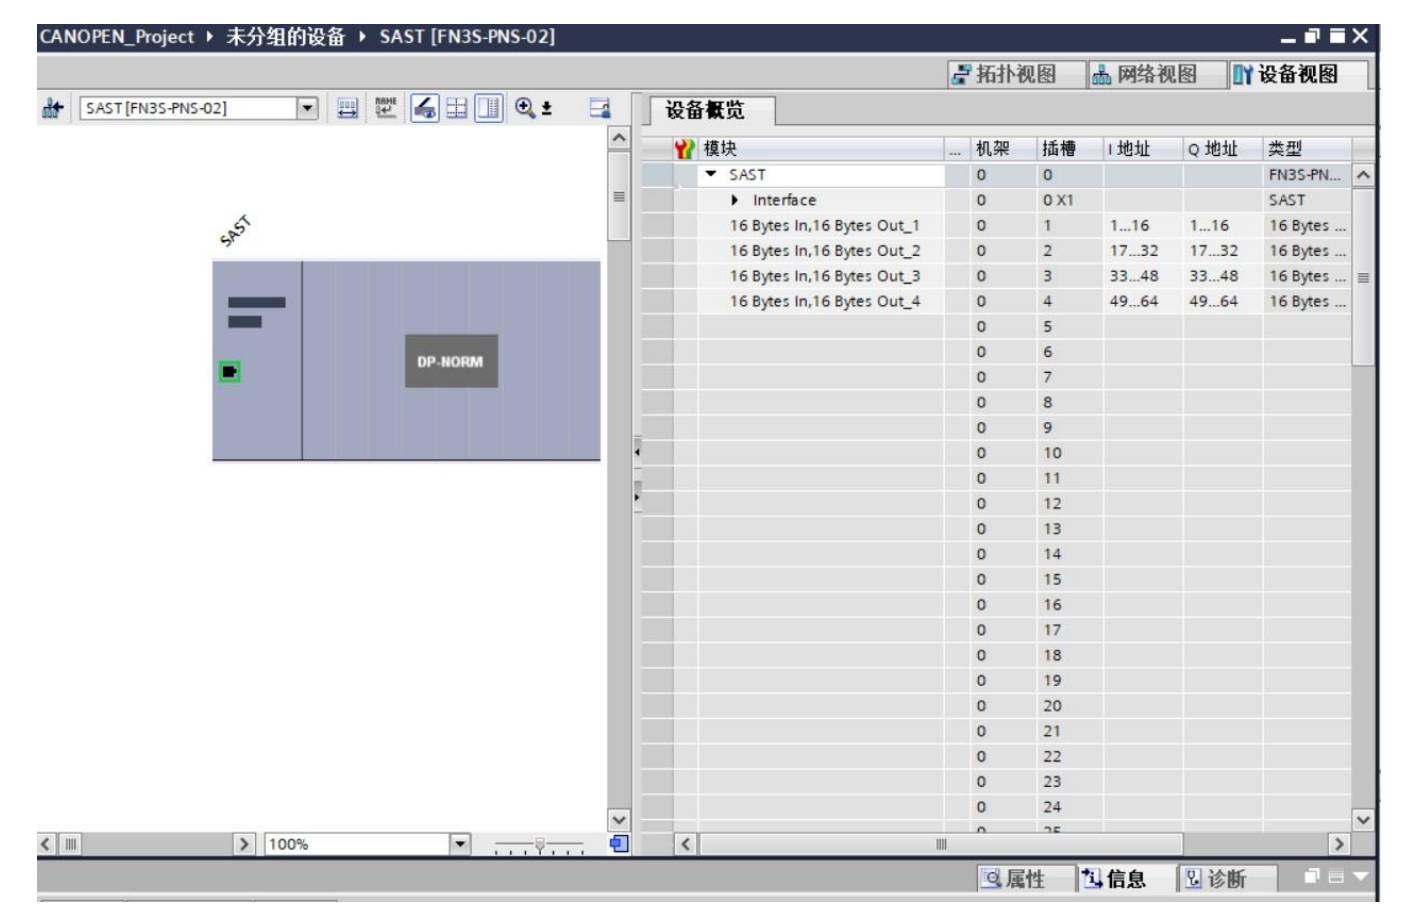Click the 类型 column header
The image size is (1404, 918).
[x=1306, y=149]
